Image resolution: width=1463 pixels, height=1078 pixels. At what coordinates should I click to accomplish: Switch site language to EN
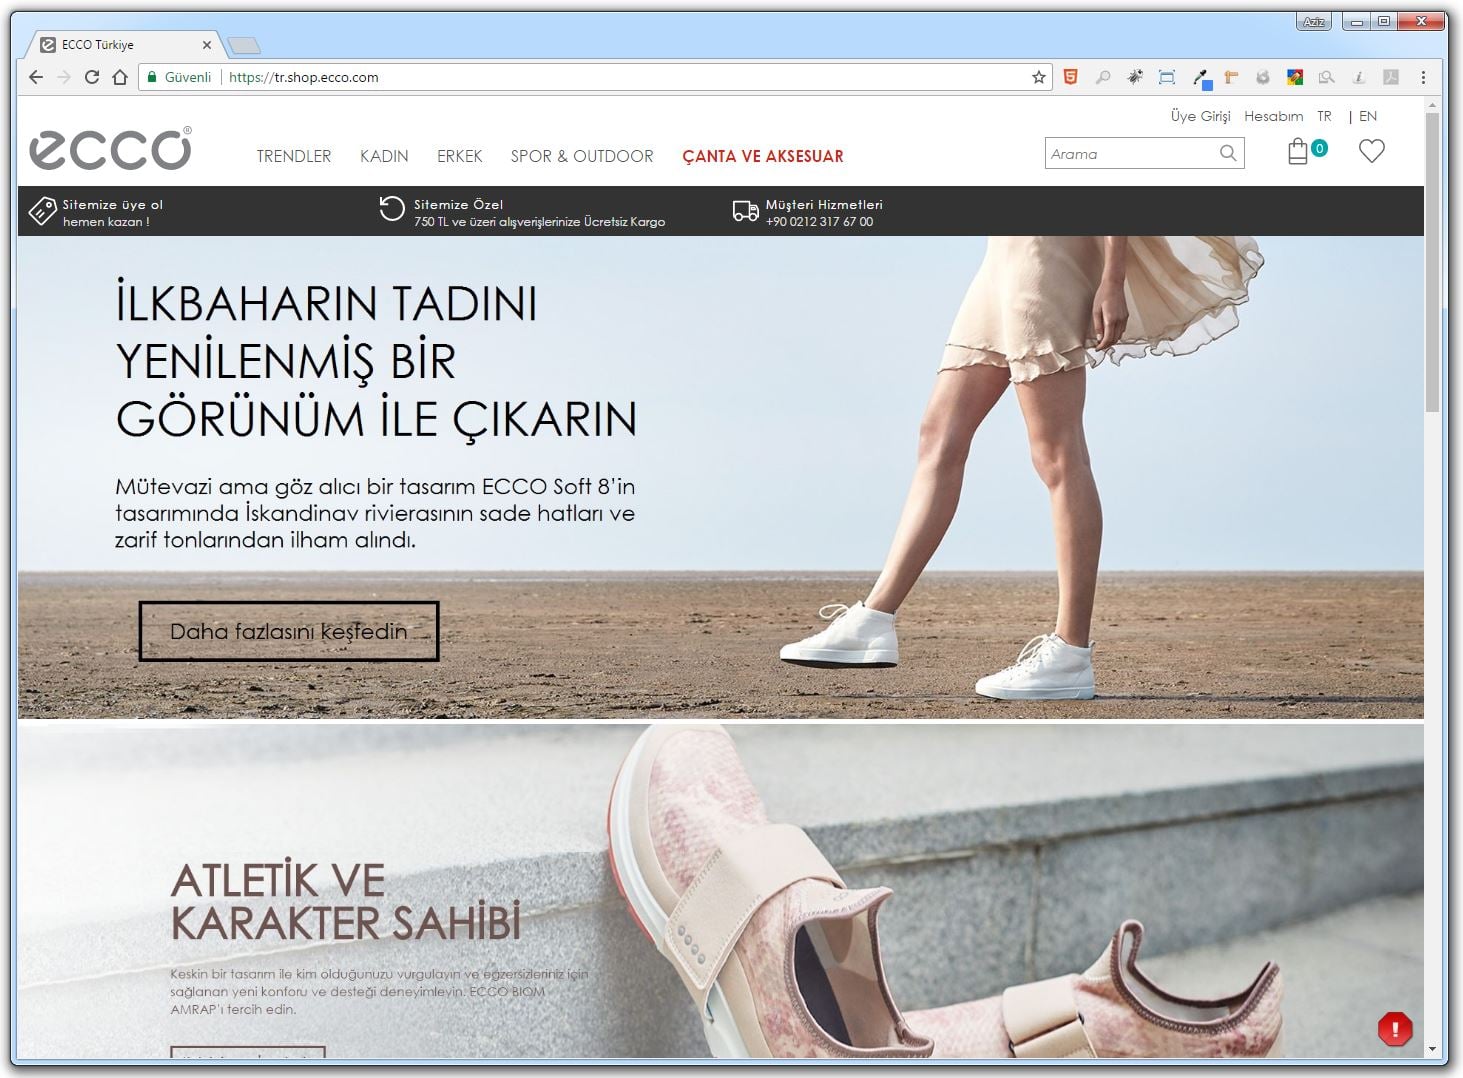coord(1368,116)
